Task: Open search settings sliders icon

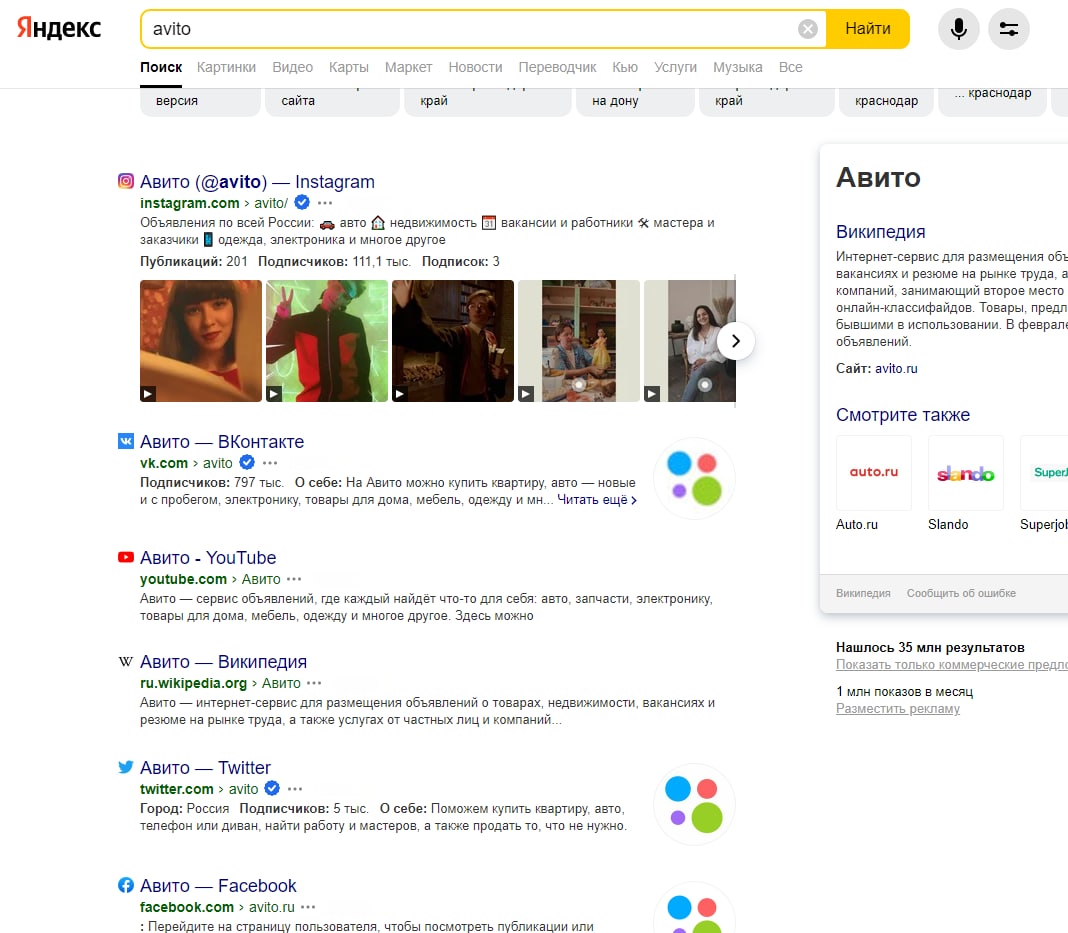Action: (x=1009, y=29)
